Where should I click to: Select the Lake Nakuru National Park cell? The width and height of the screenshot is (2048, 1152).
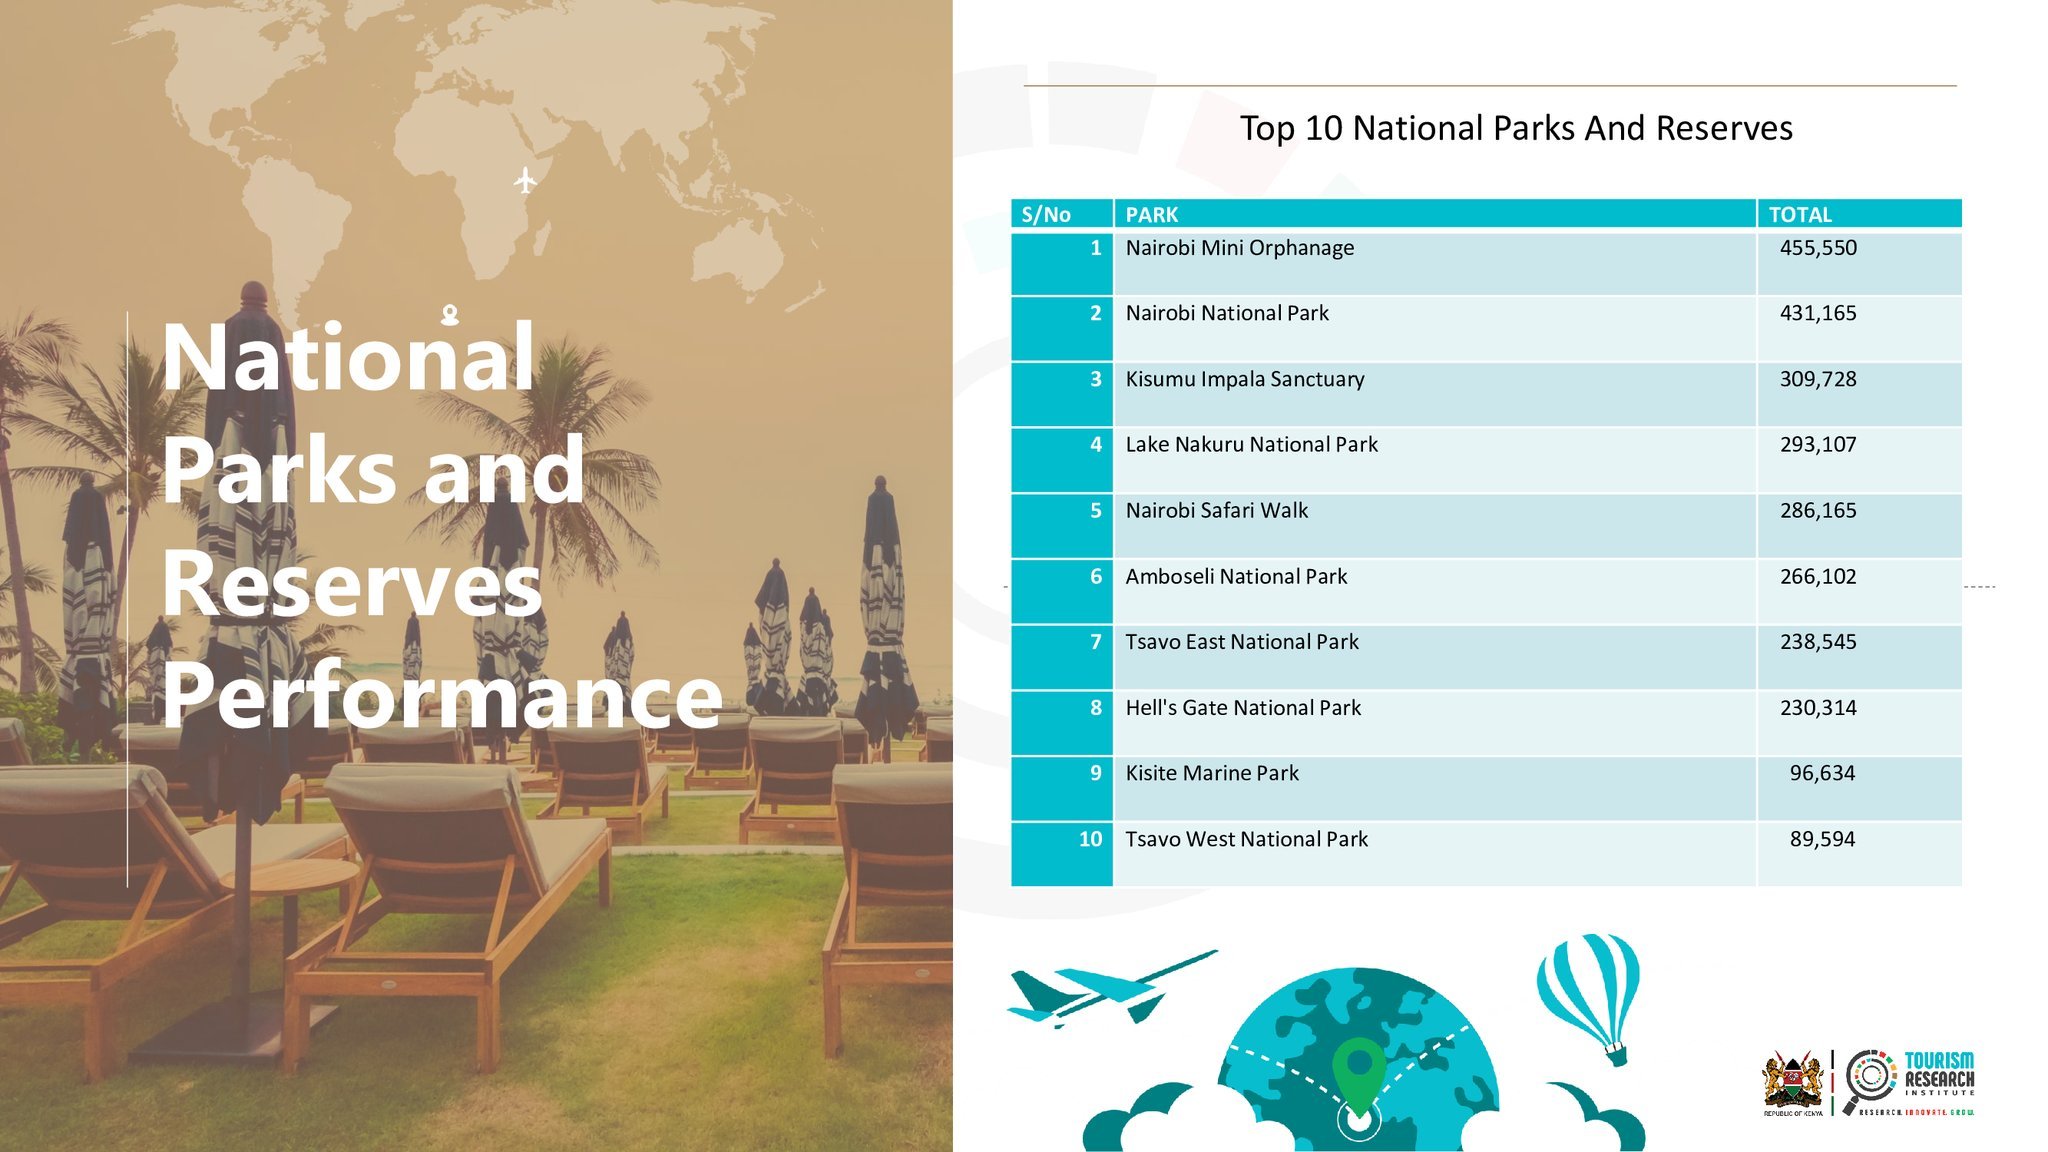(x=1251, y=444)
